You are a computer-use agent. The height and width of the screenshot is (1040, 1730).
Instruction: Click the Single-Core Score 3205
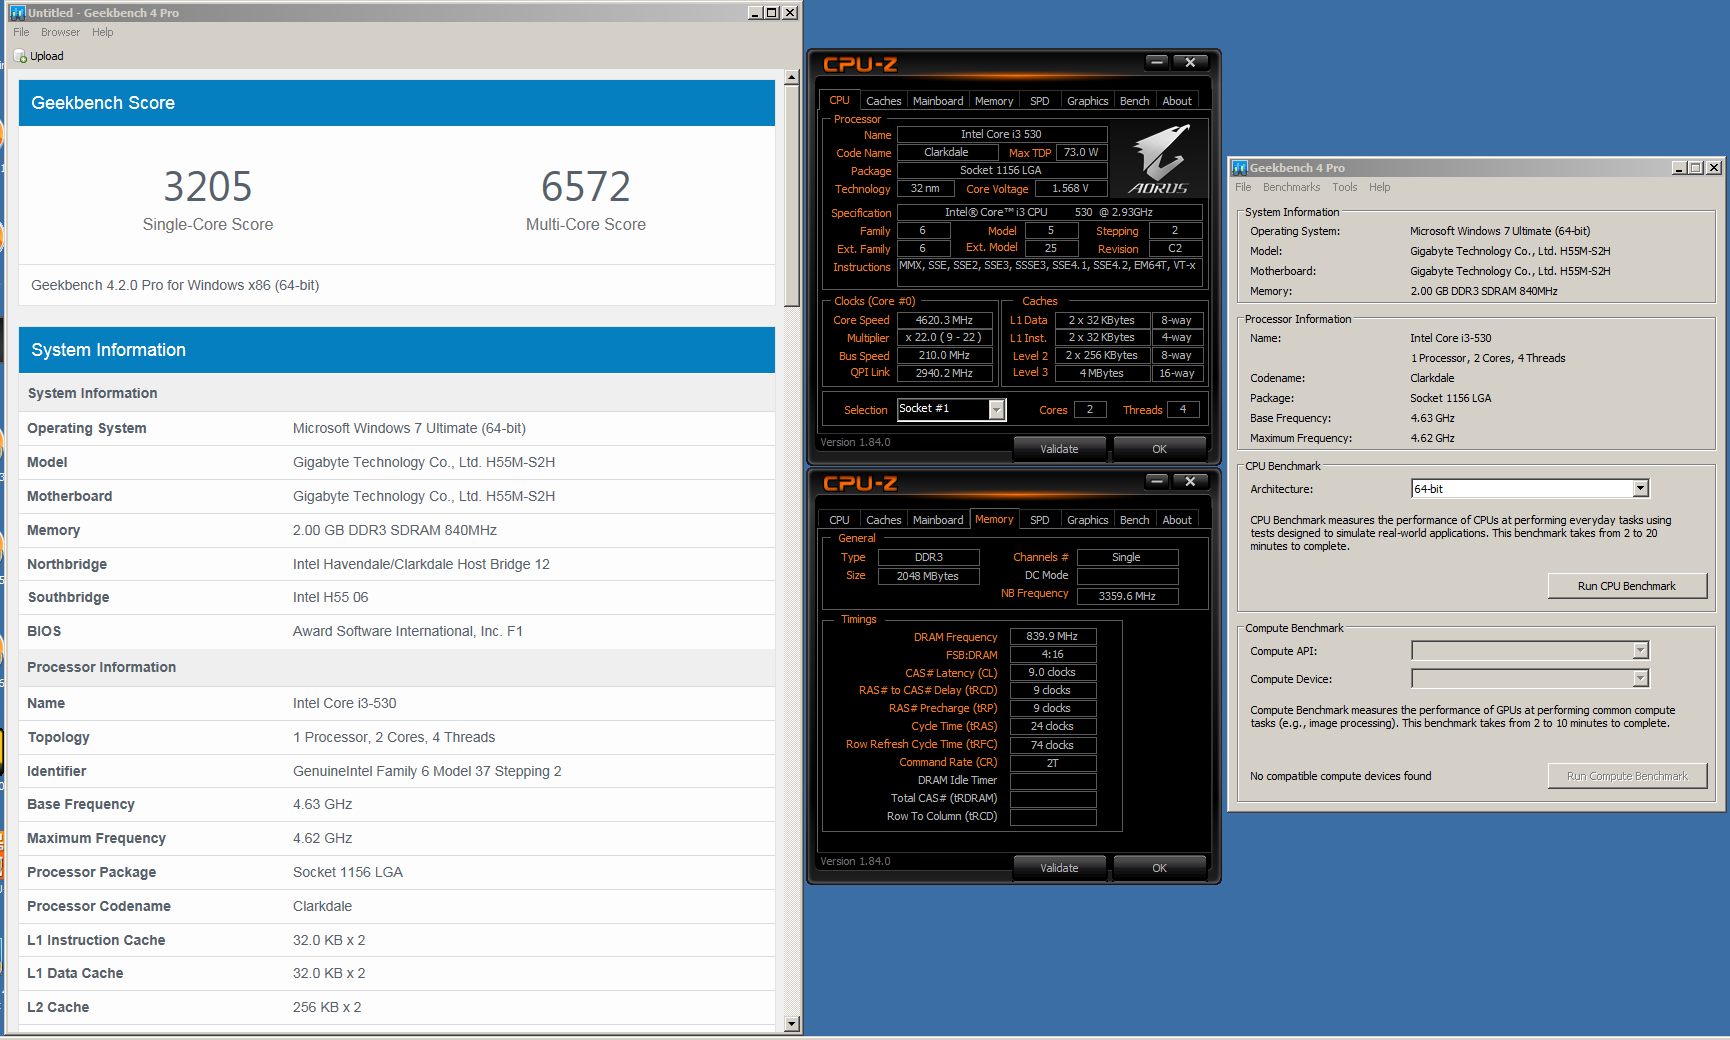pyautogui.click(x=208, y=186)
